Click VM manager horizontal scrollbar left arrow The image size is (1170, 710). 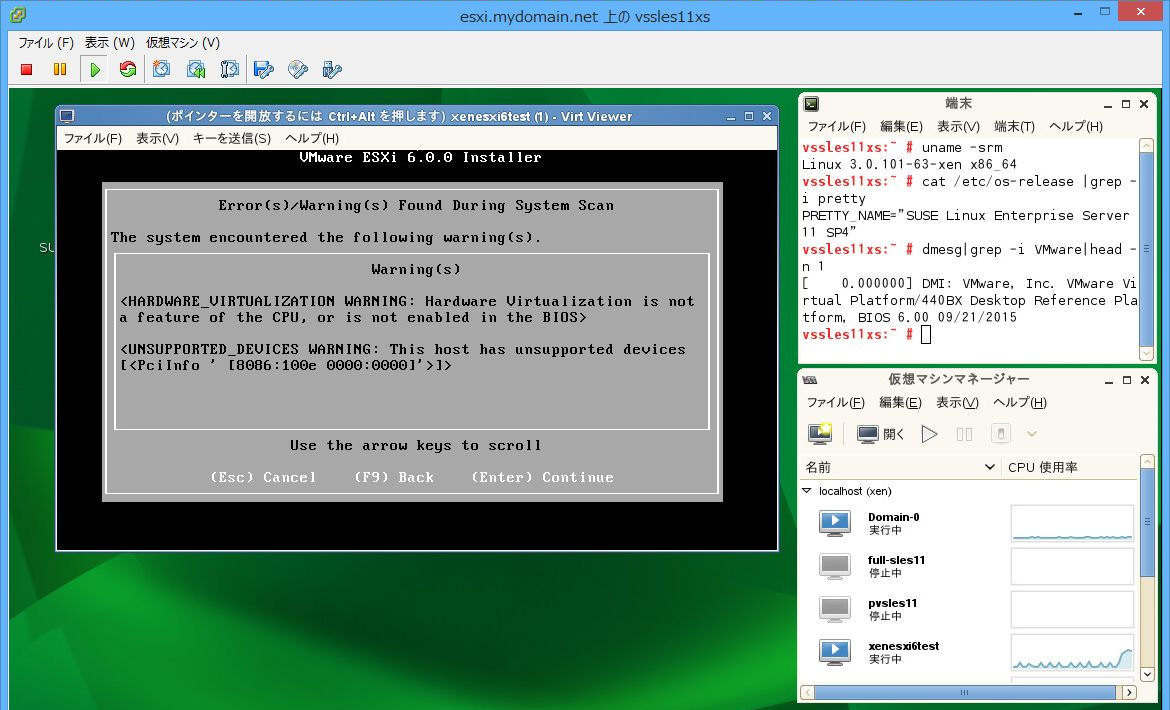point(807,692)
